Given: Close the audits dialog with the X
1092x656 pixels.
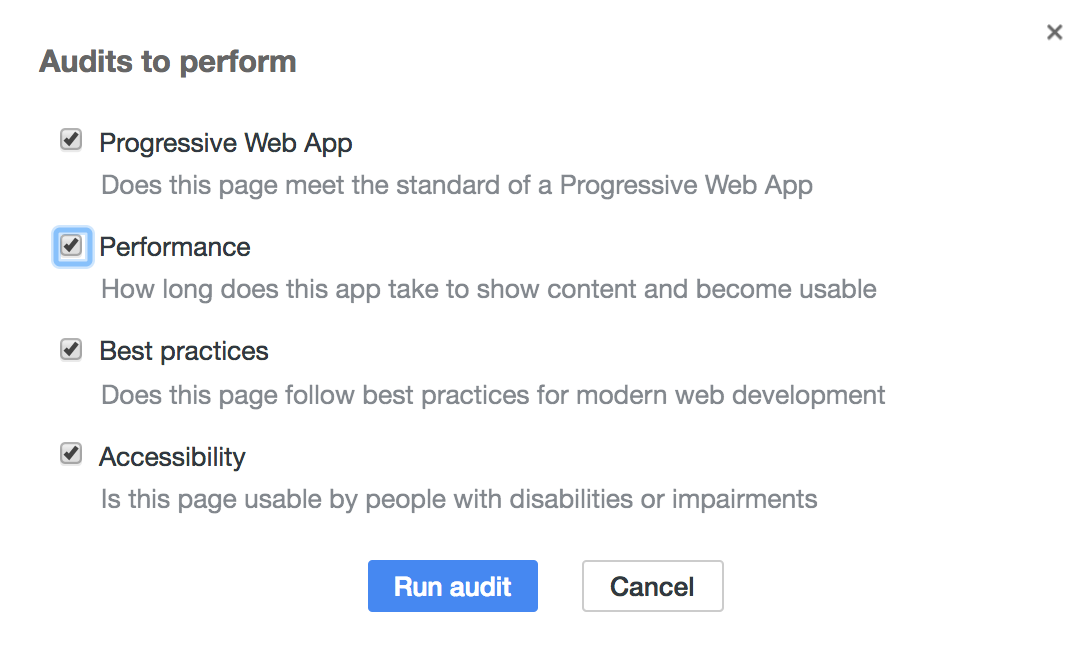Looking at the screenshot, I should pyautogui.click(x=1054, y=32).
